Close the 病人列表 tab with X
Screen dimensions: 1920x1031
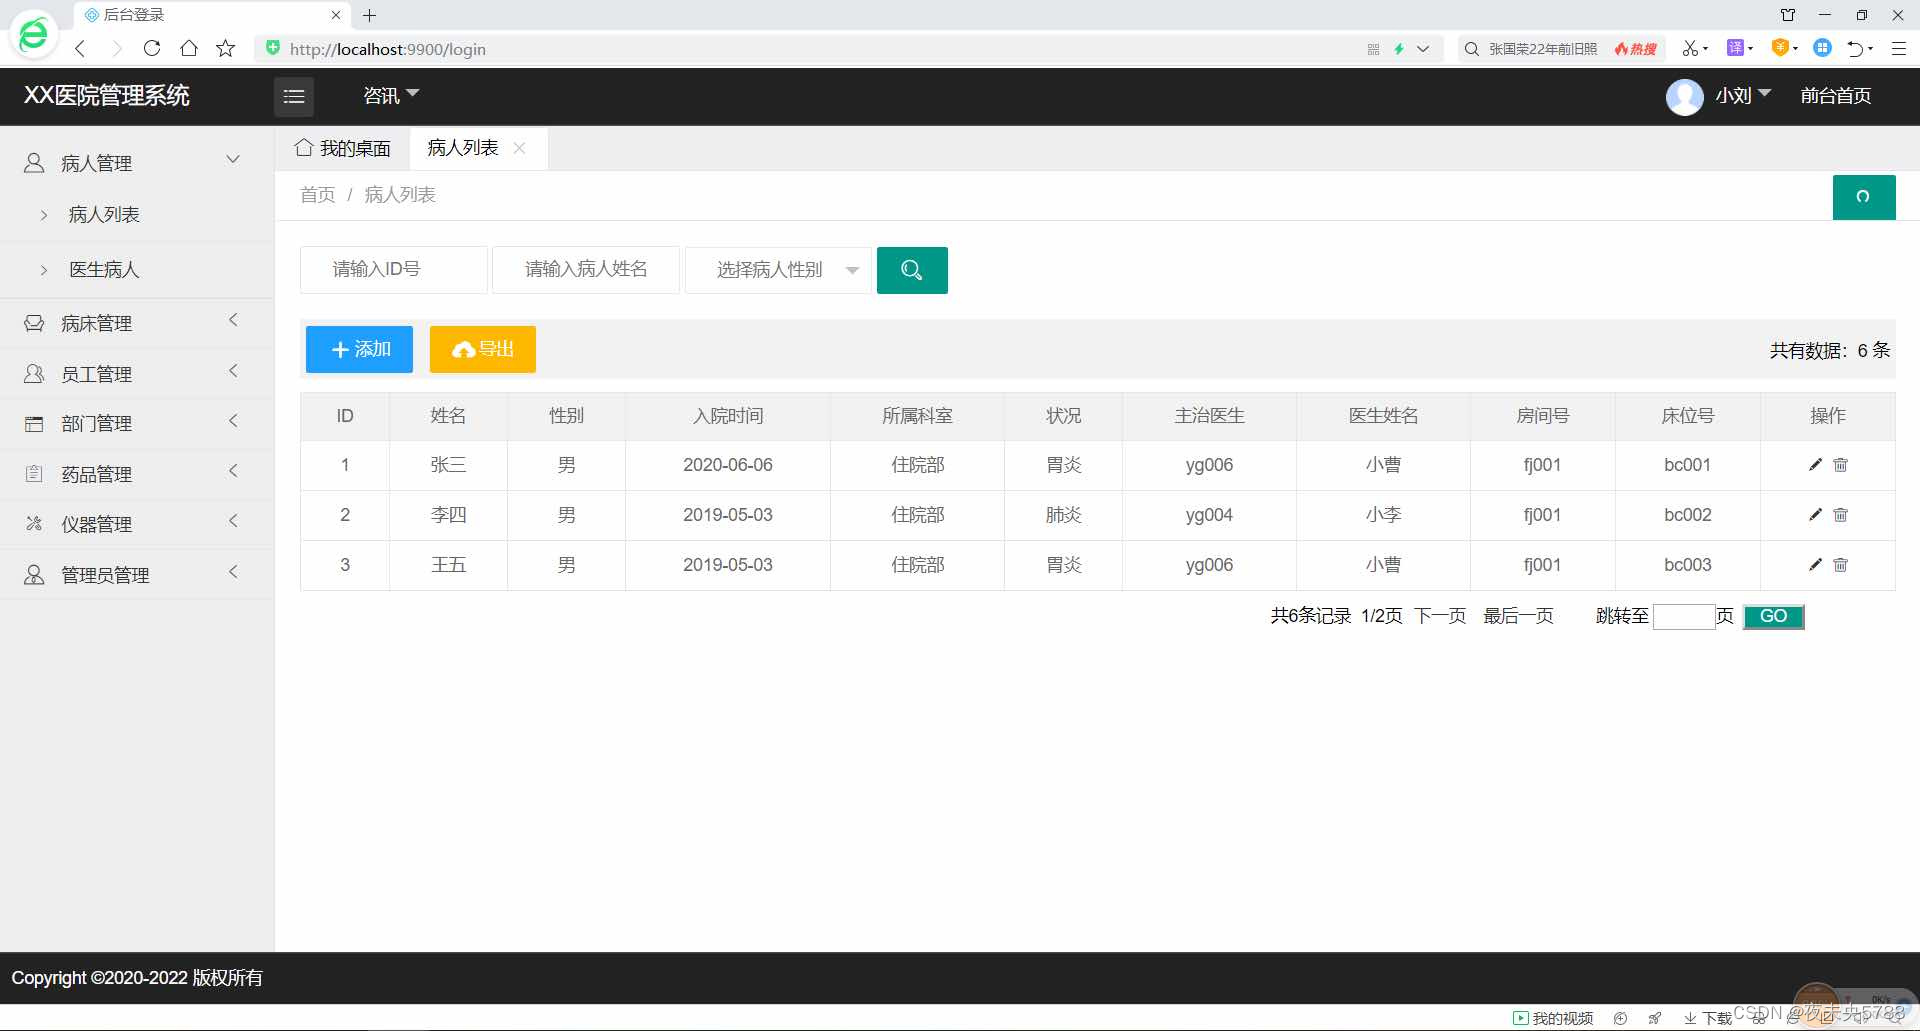pyautogui.click(x=519, y=148)
